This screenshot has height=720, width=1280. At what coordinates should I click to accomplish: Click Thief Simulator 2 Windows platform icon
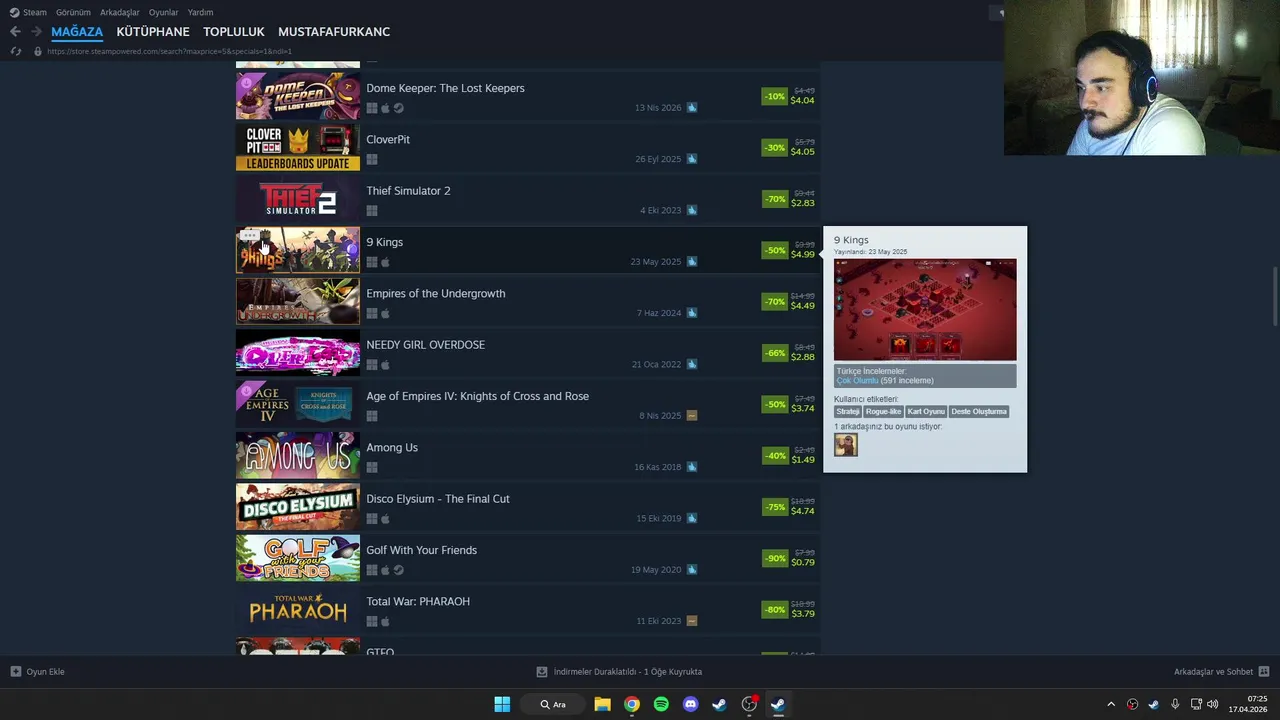[x=372, y=211]
